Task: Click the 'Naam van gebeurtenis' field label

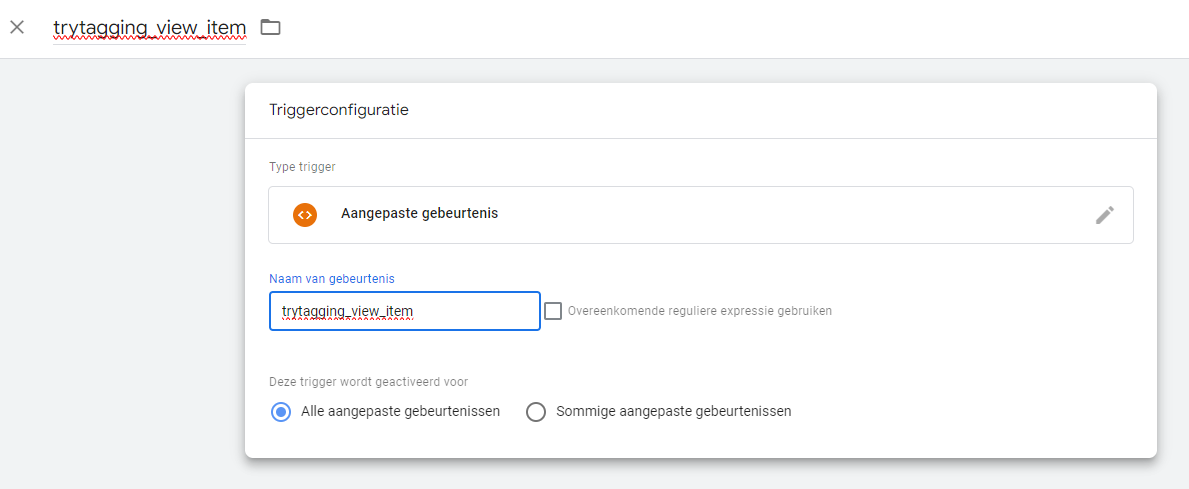Action: click(325, 278)
